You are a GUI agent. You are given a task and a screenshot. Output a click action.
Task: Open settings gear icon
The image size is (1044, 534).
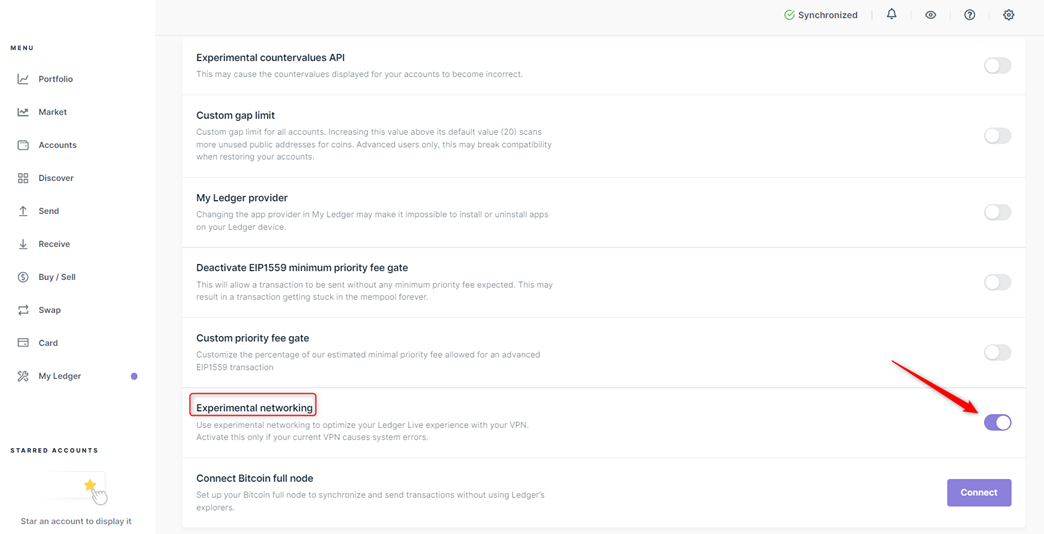(x=1008, y=15)
